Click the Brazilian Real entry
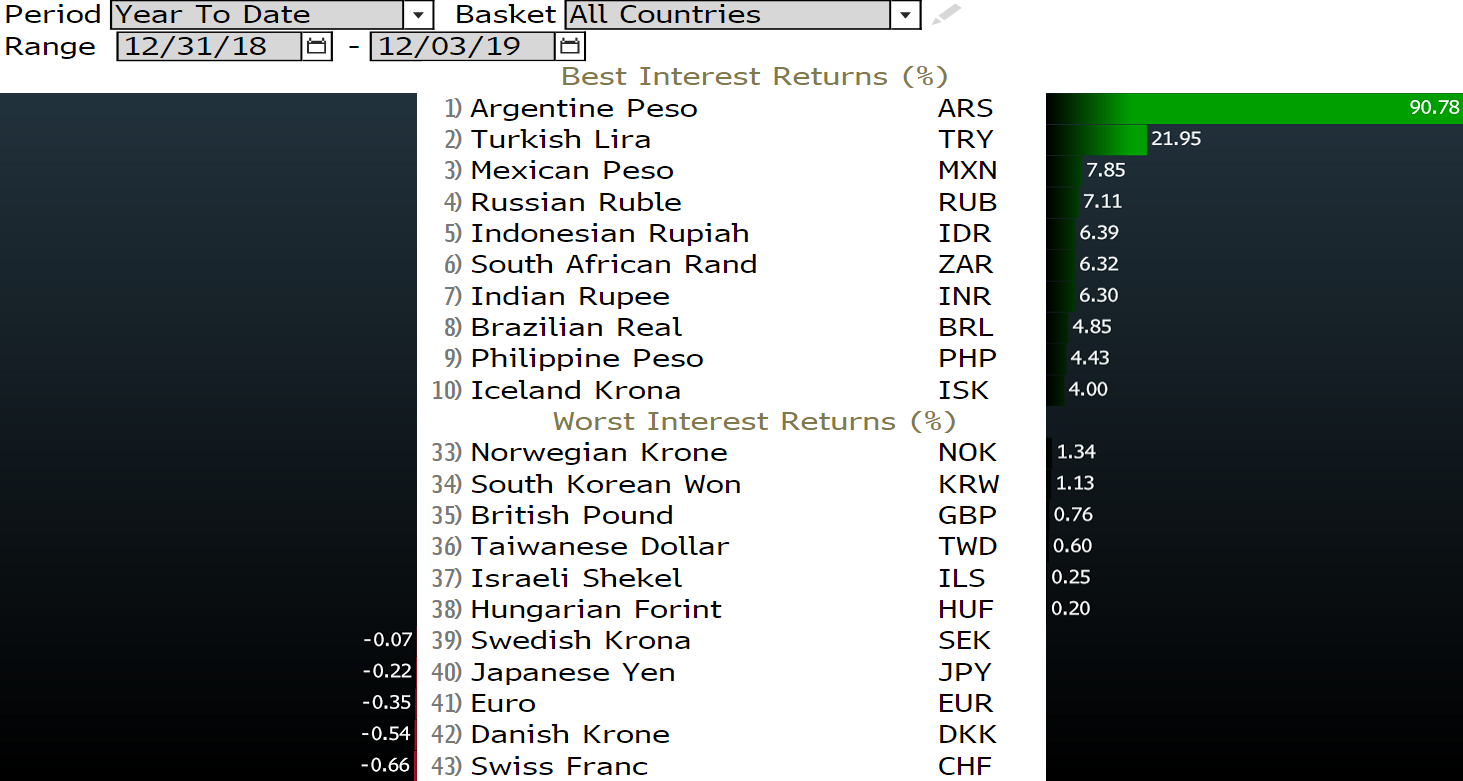 click(576, 327)
